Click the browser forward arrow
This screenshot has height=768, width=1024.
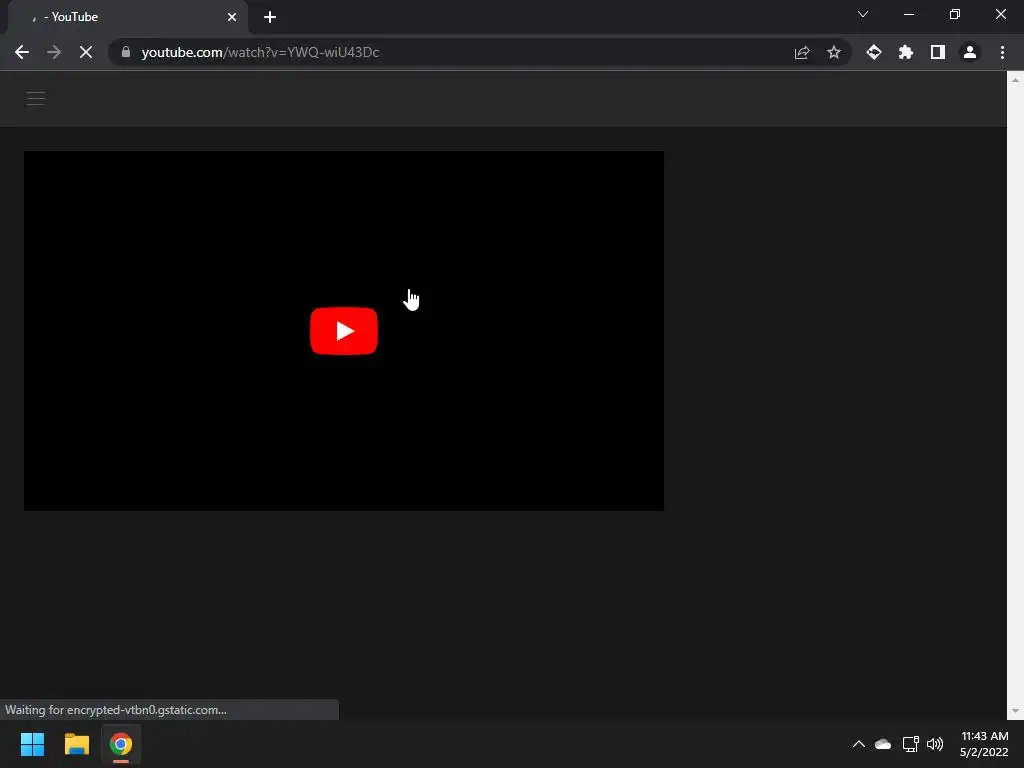pos(54,52)
